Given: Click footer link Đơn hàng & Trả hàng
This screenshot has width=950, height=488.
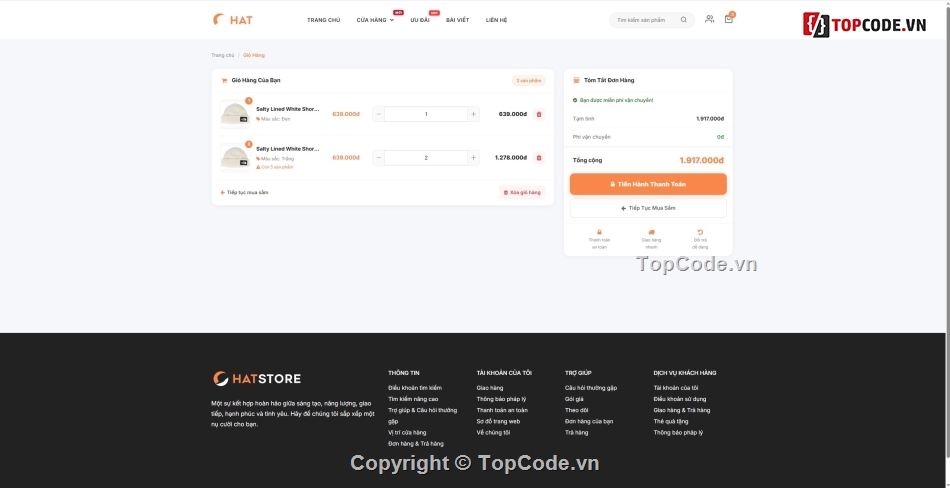Looking at the screenshot, I should [416, 444].
